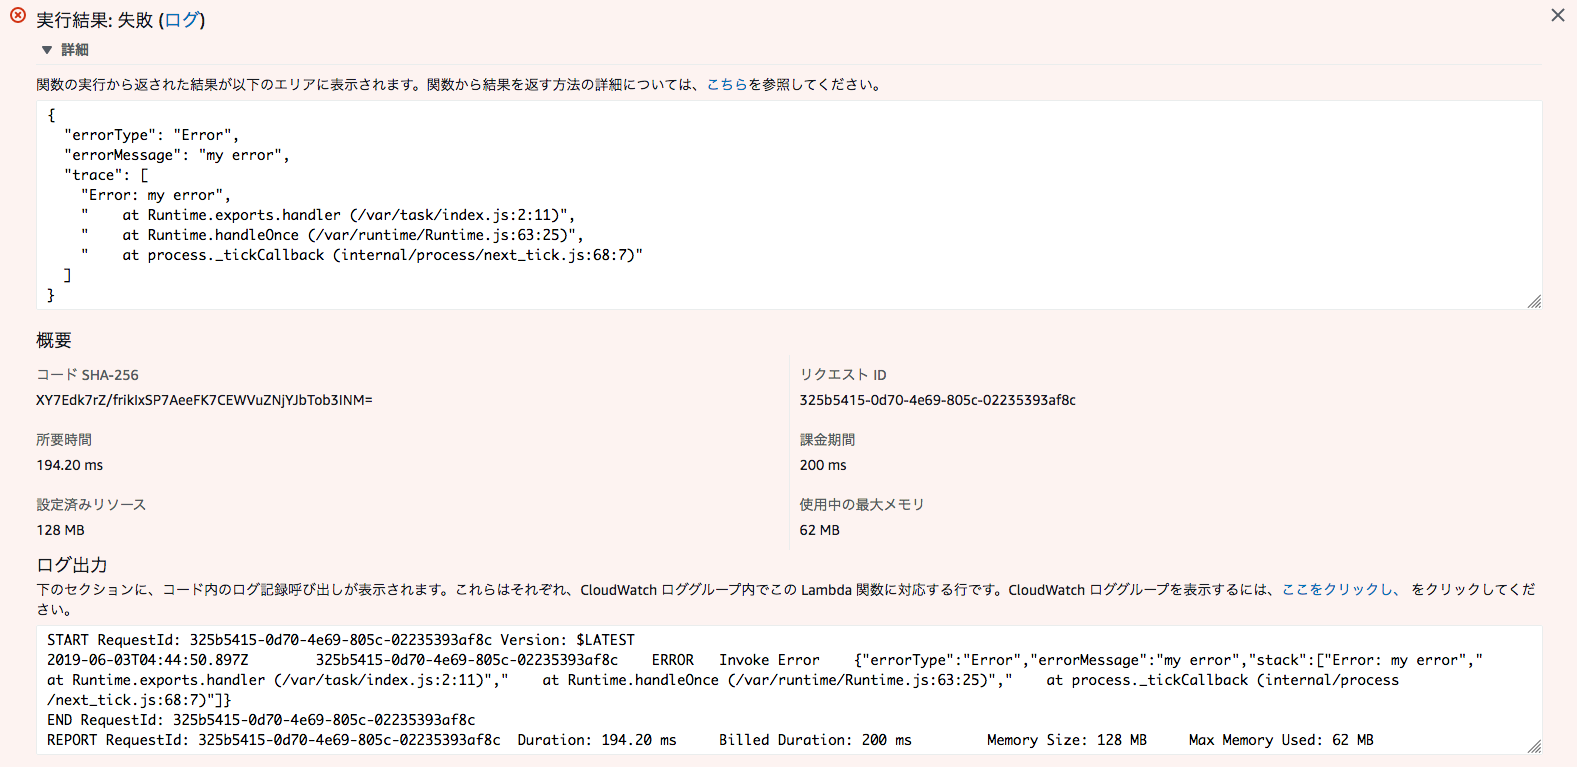Click the Runtime.exports.handler trace line in the result
This screenshot has height=767, width=1577.
point(328,215)
